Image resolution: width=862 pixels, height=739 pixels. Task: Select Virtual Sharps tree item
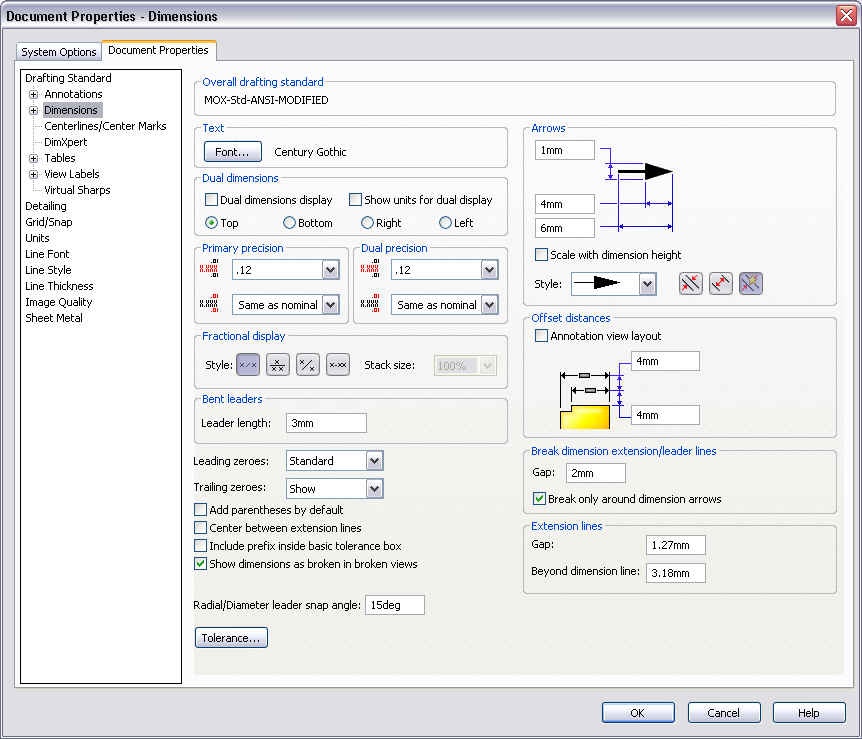[x=77, y=190]
